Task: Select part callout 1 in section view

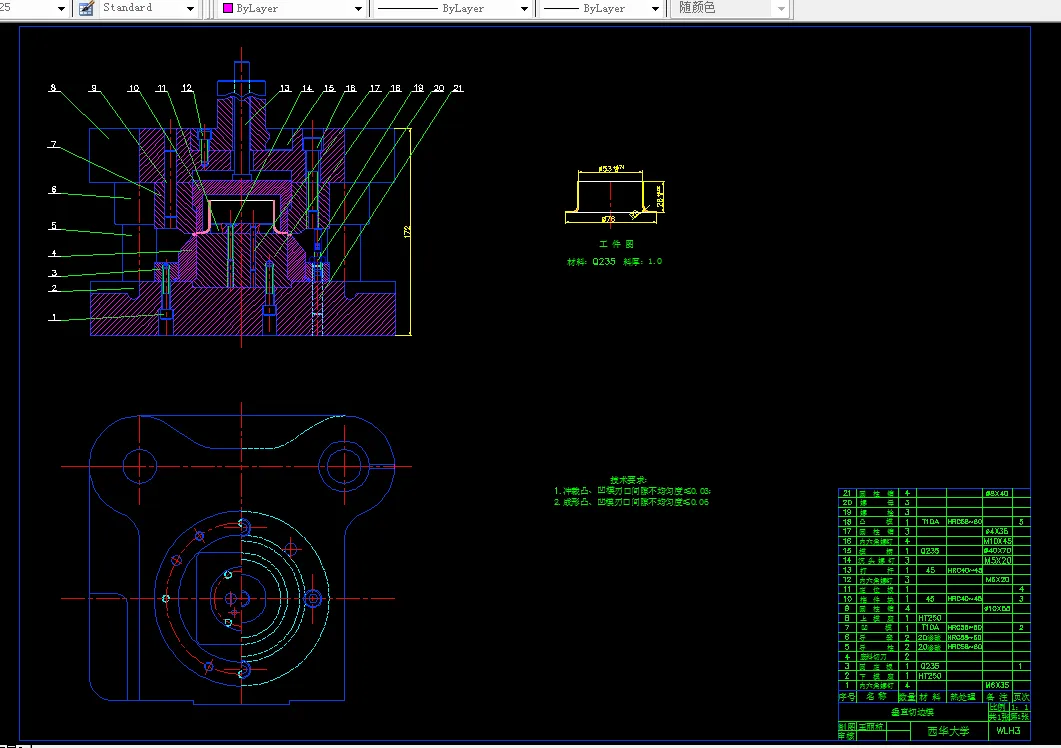Action: click(x=53, y=317)
